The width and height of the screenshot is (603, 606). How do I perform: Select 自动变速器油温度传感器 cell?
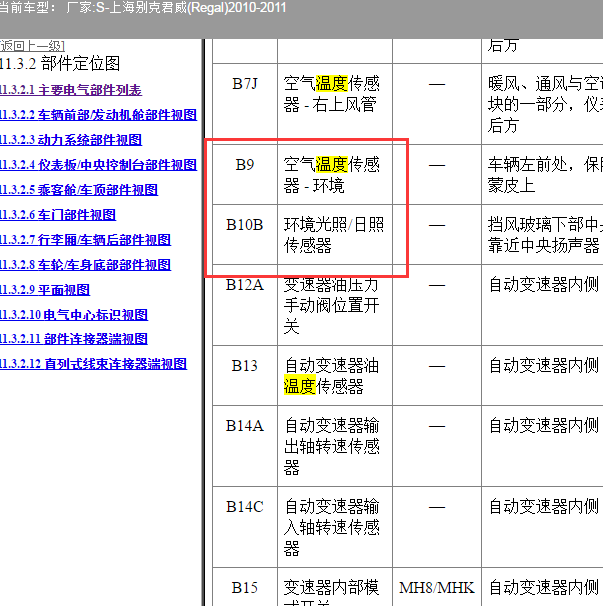pos(335,376)
